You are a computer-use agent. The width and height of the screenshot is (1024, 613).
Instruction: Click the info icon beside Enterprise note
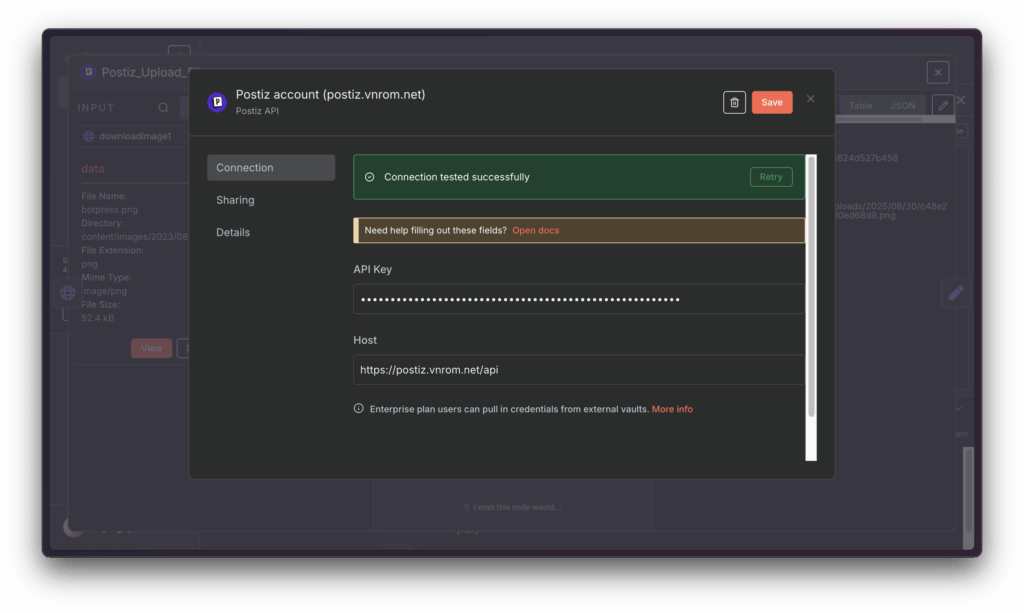[x=359, y=409]
